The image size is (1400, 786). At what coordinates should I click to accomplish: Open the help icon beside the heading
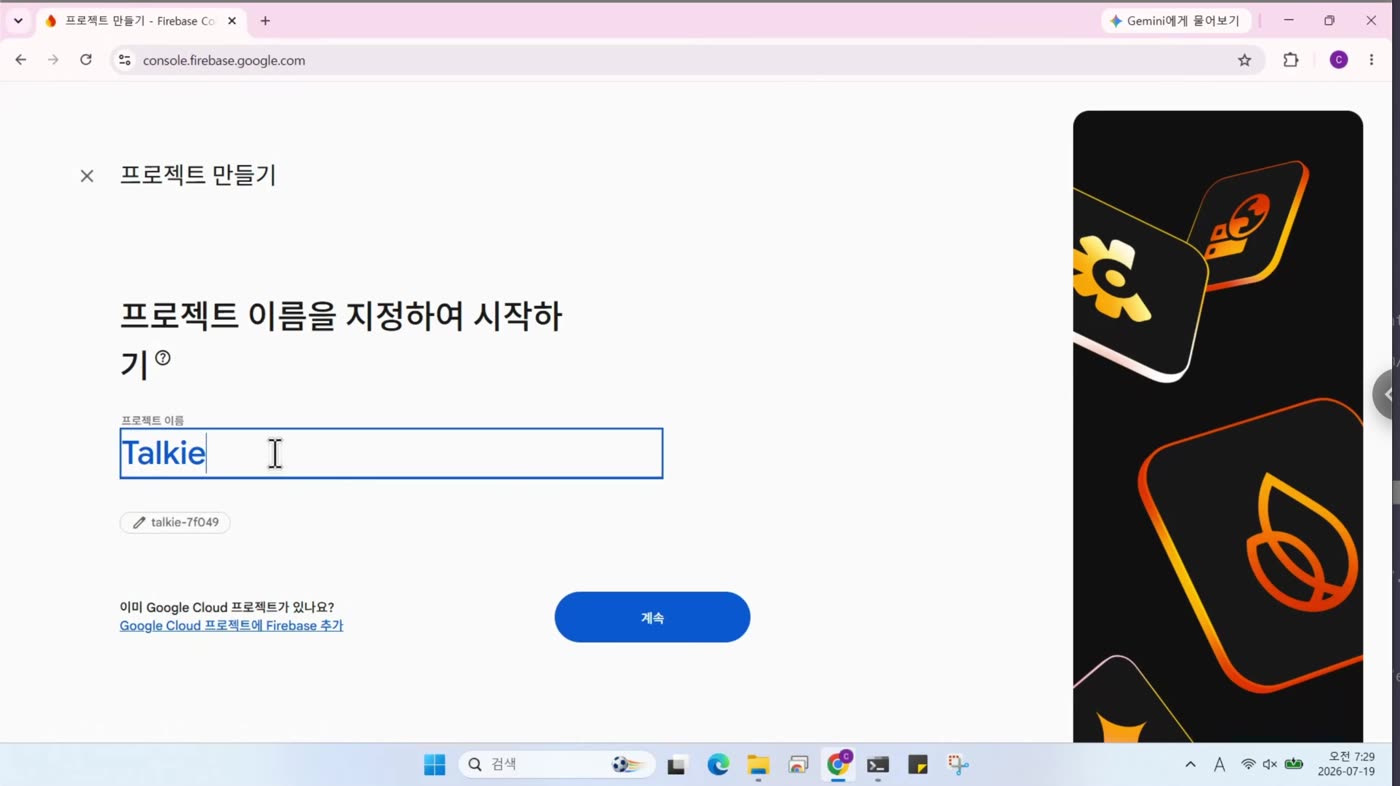[x=163, y=358]
